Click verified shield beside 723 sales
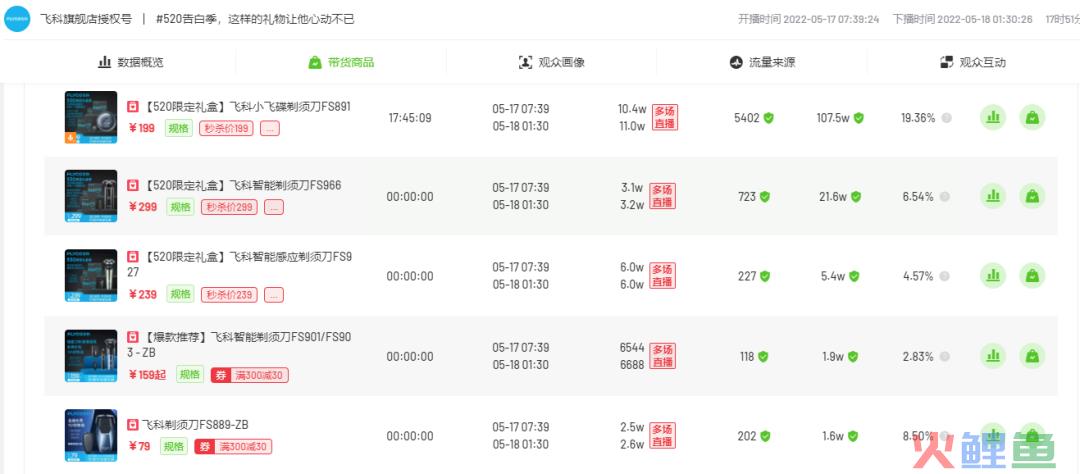This screenshot has height=474, width=1080. click(x=765, y=197)
